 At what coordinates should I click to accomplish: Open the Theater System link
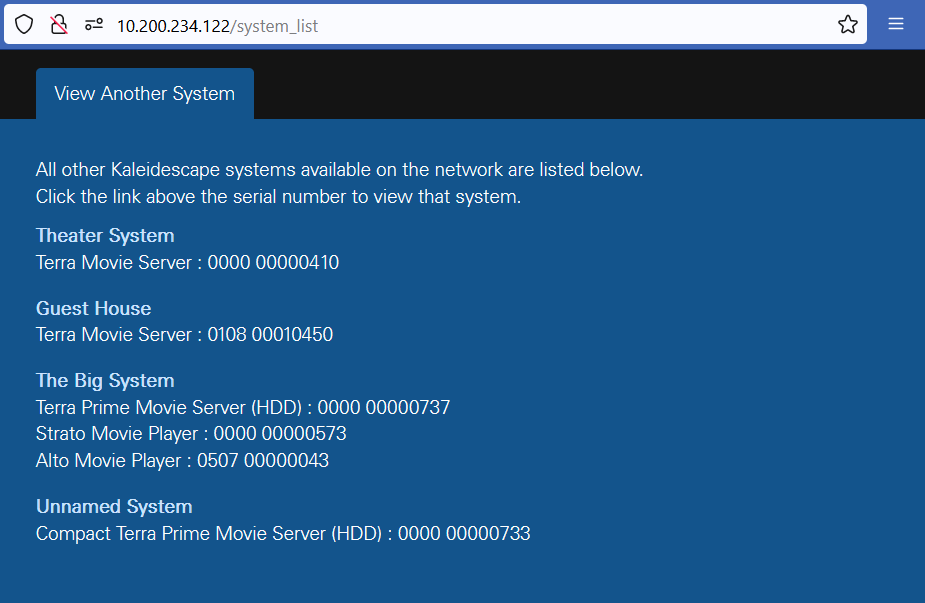pos(104,235)
